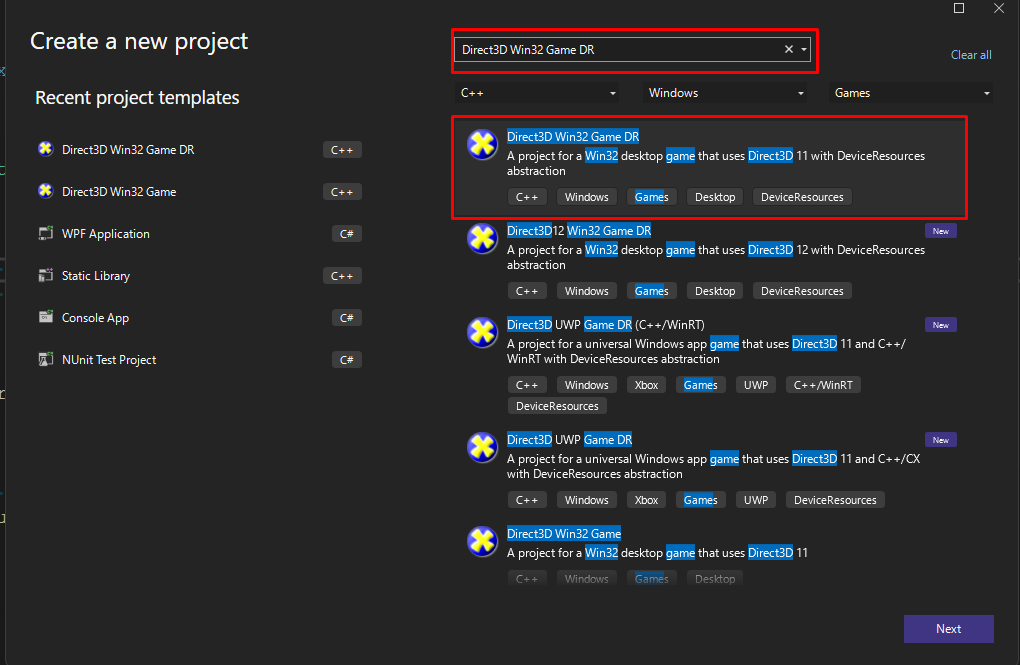
Task: Click the Console App template icon
Action: pyautogui.click(x=45, y=317)
